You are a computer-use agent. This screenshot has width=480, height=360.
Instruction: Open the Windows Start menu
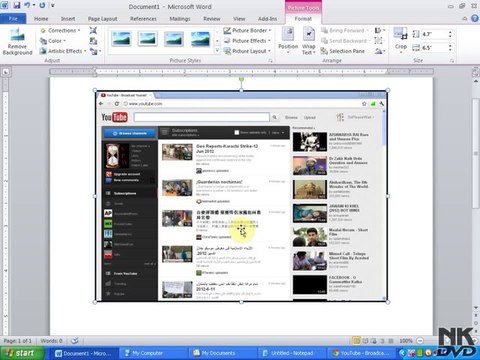pyautogui.click(x=22, y=353)
